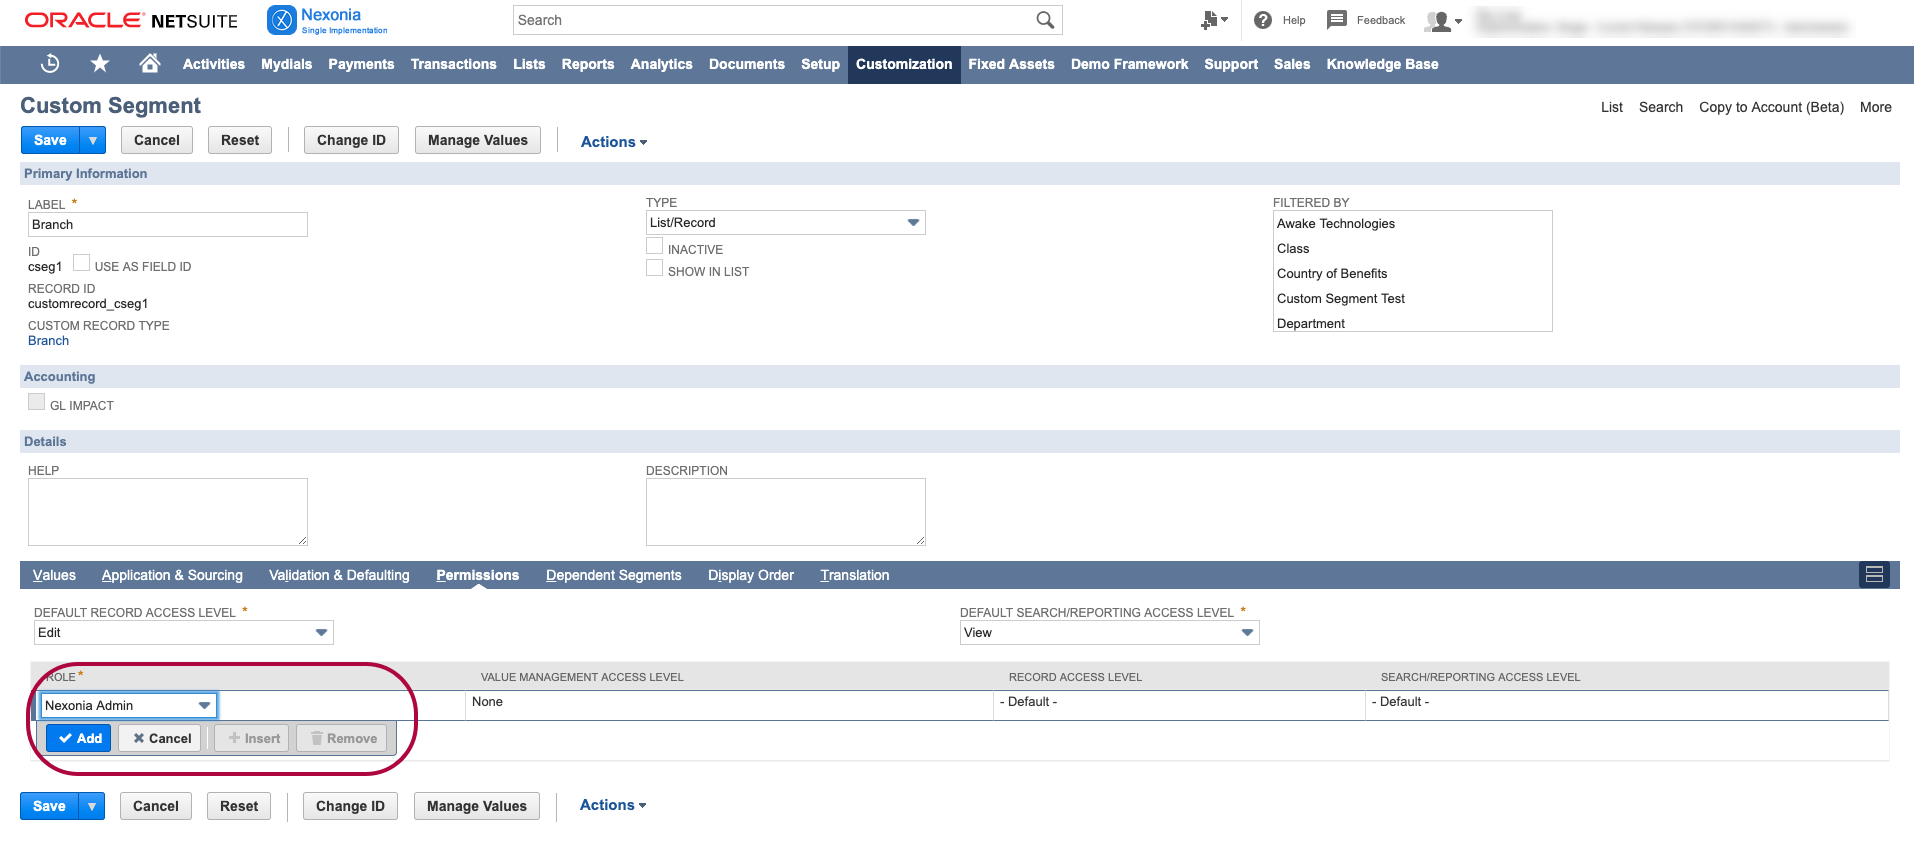
Task: Open the Recent Records clock icon
Action: [x=50, y=64]
